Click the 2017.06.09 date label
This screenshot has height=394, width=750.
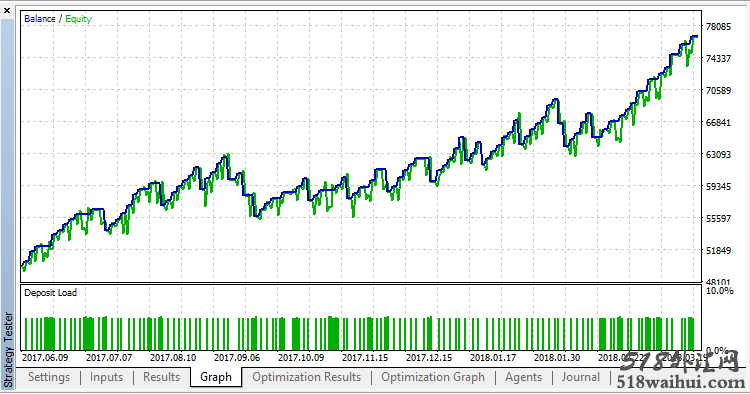tap(45, 358)
